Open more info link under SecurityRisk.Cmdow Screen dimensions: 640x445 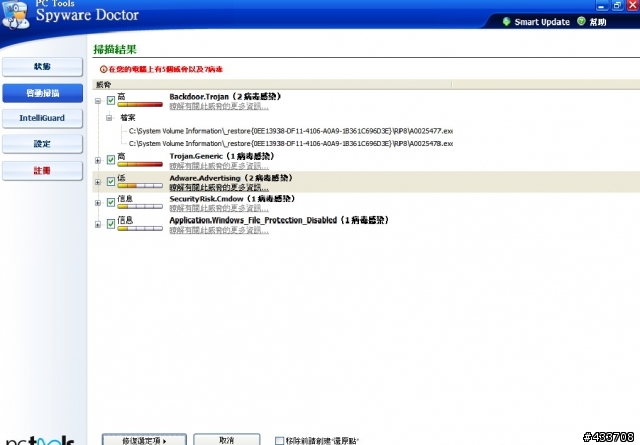click(x=219, y=209)
